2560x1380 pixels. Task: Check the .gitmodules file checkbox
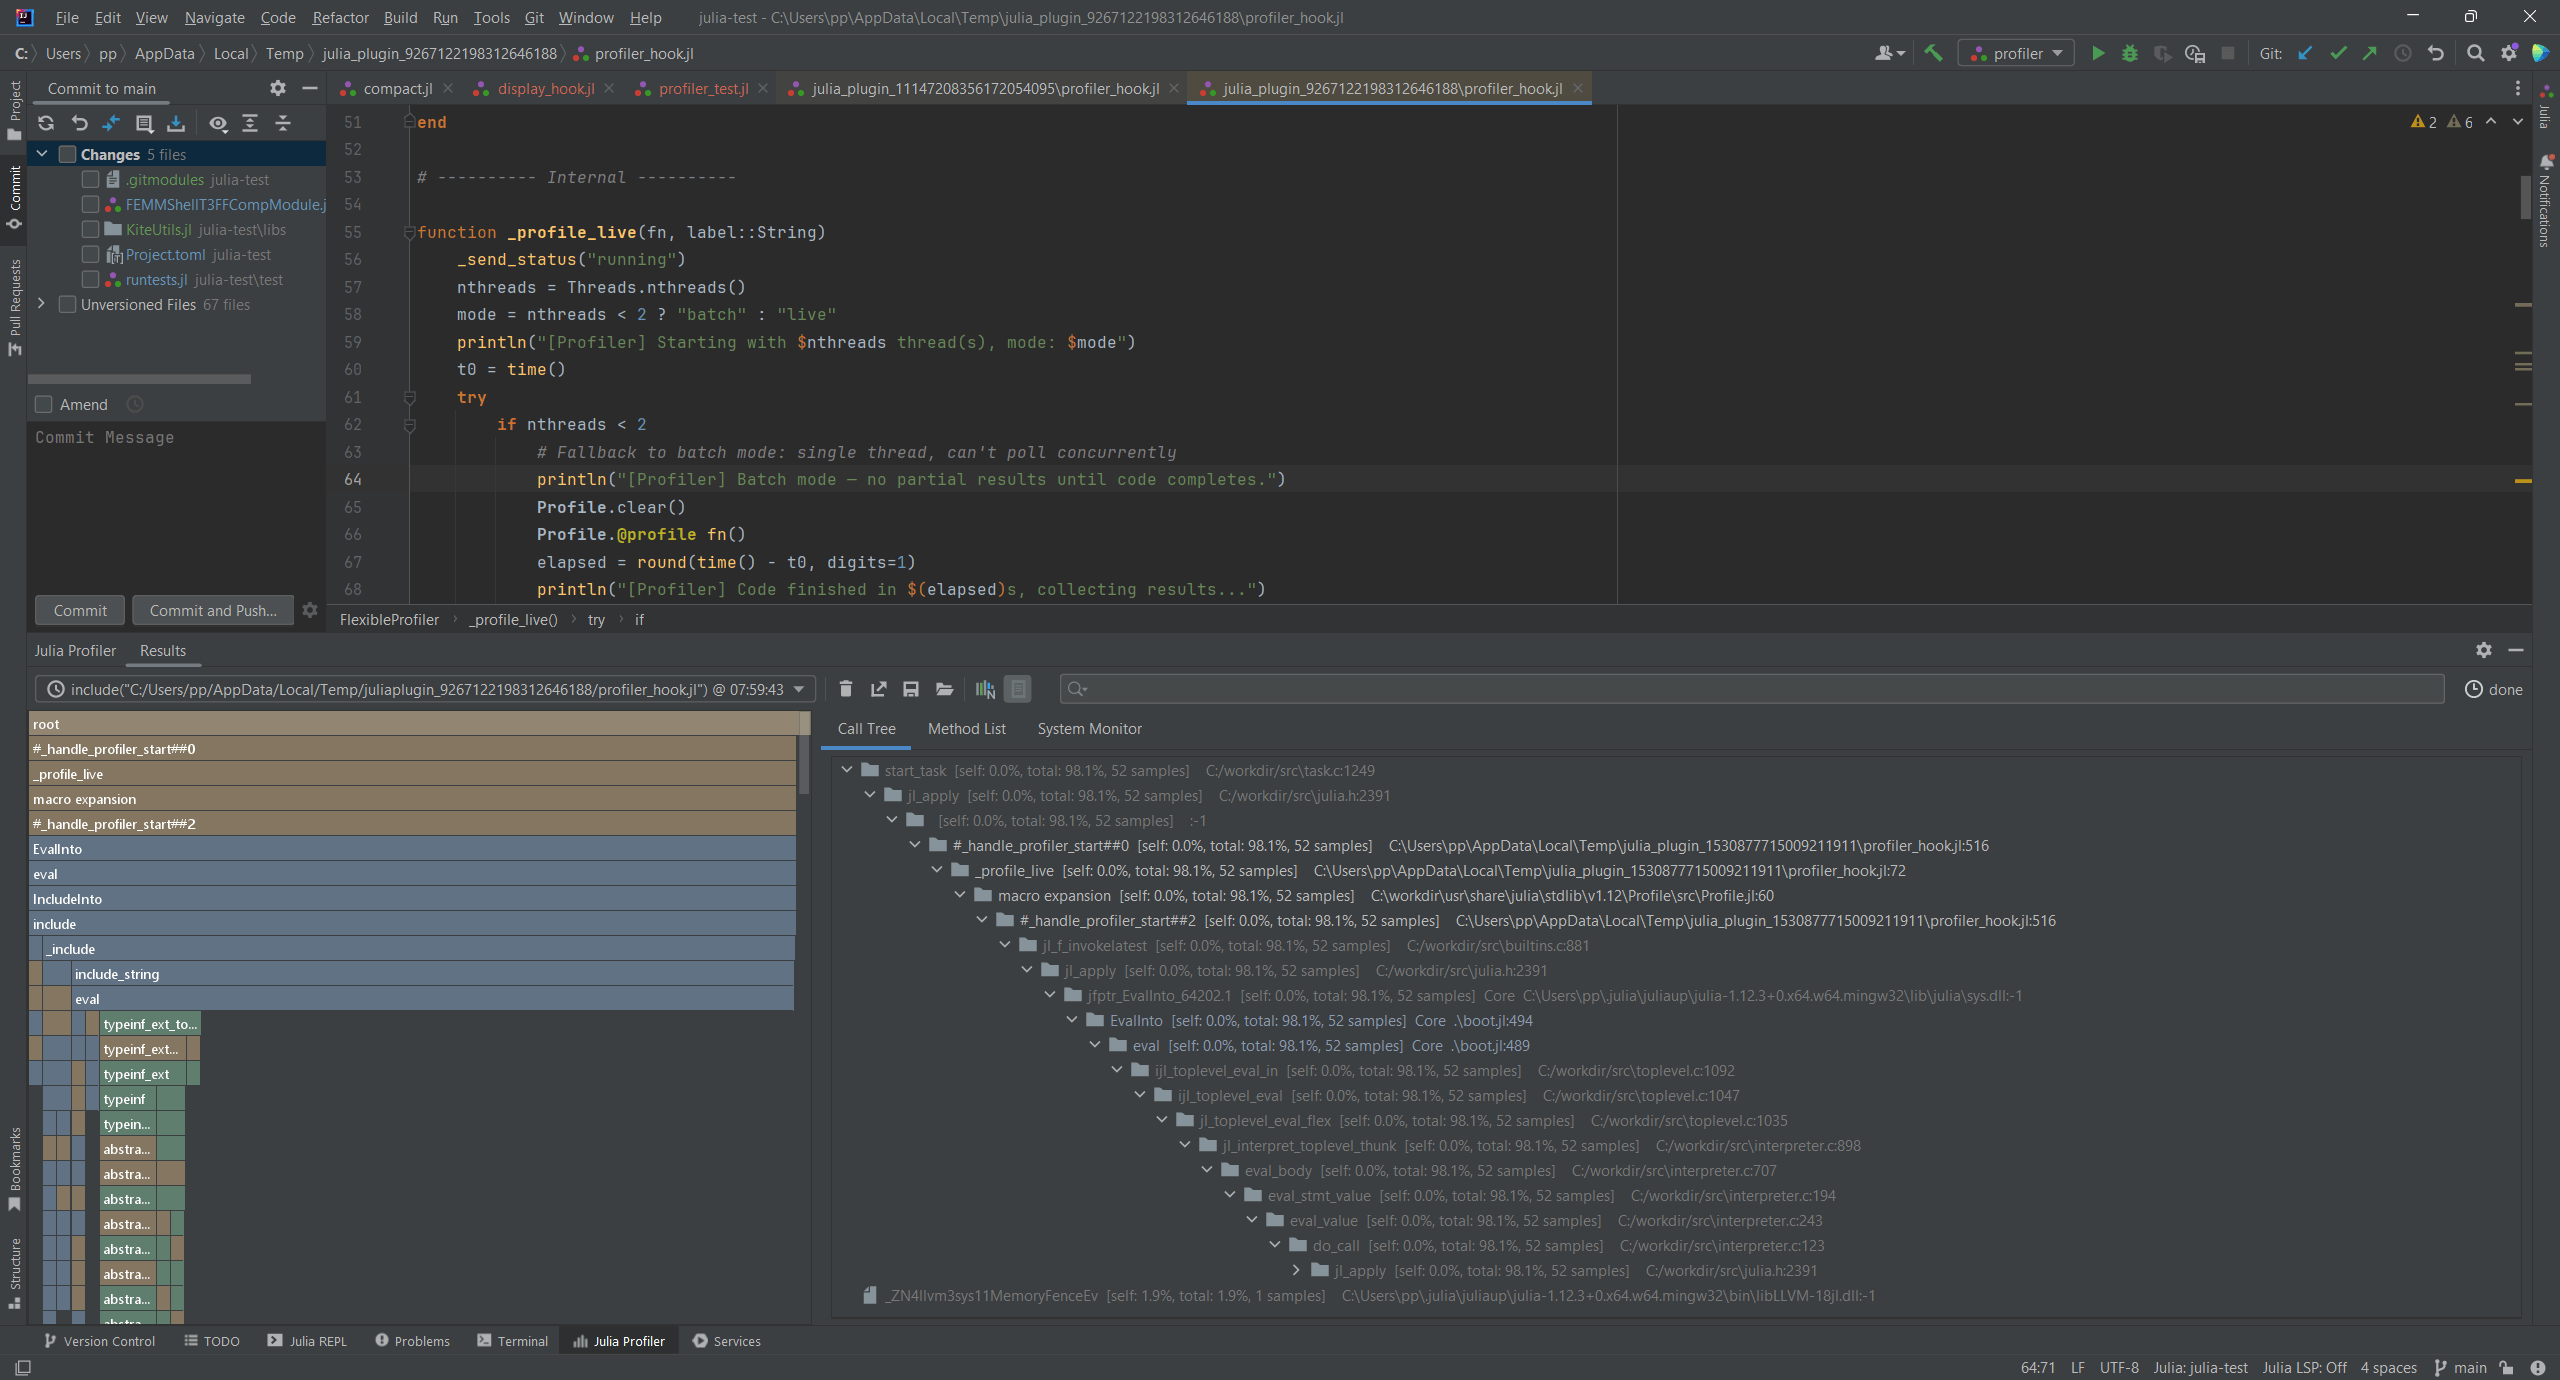click(90, 179)
